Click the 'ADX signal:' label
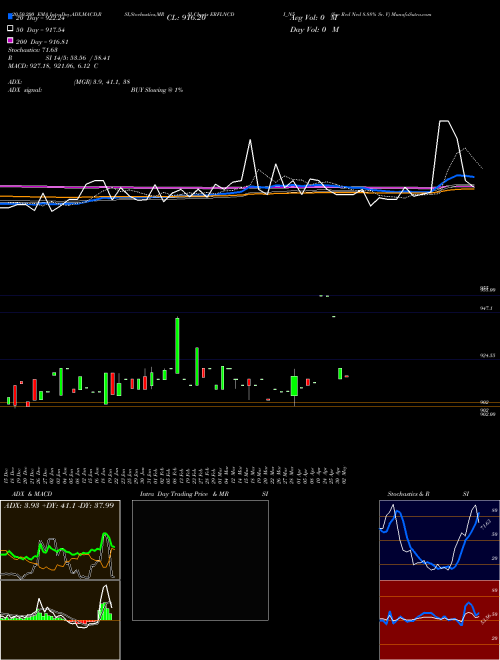The height and width of the screenshot is (660, 500). tap(25, 90)
